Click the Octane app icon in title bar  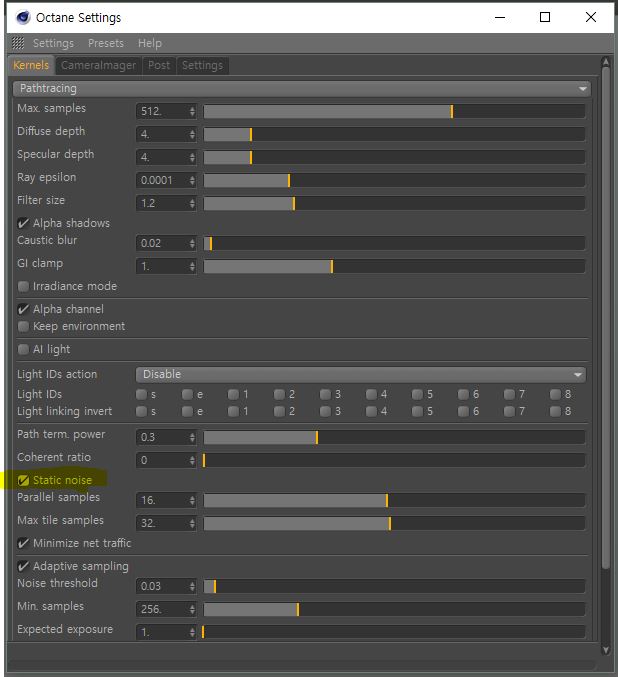pos(23,18)
